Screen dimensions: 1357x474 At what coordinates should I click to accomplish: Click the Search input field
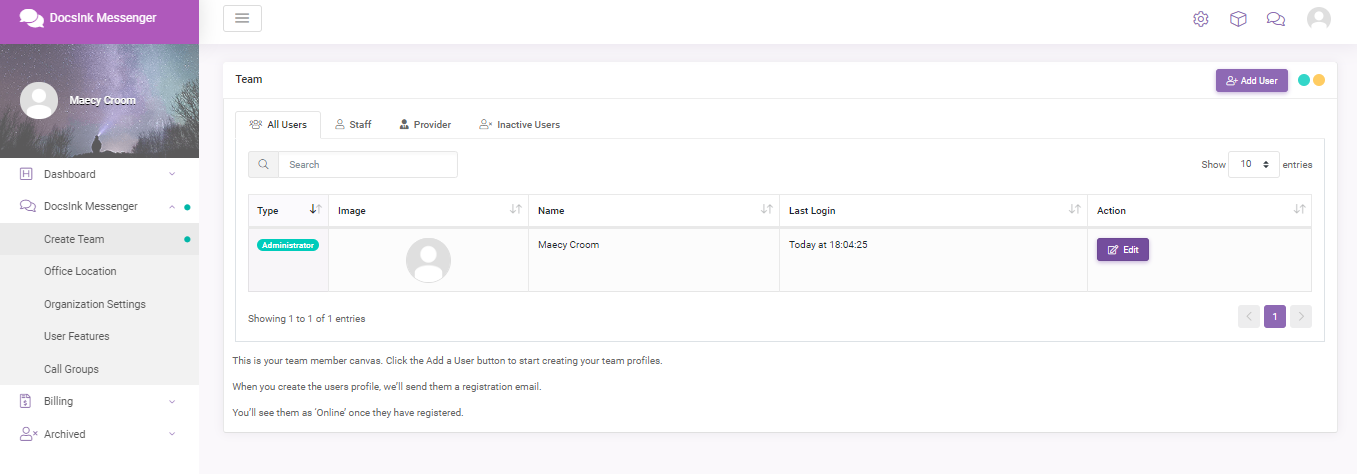[368, 164]
